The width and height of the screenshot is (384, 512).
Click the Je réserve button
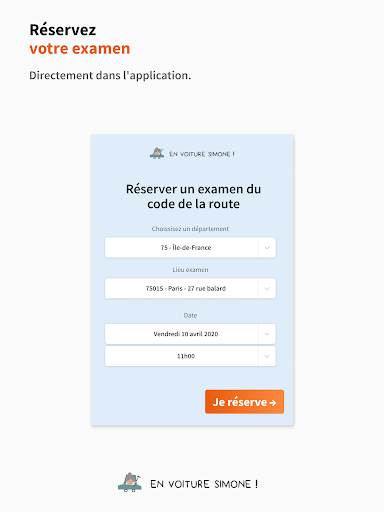point(244,402)
